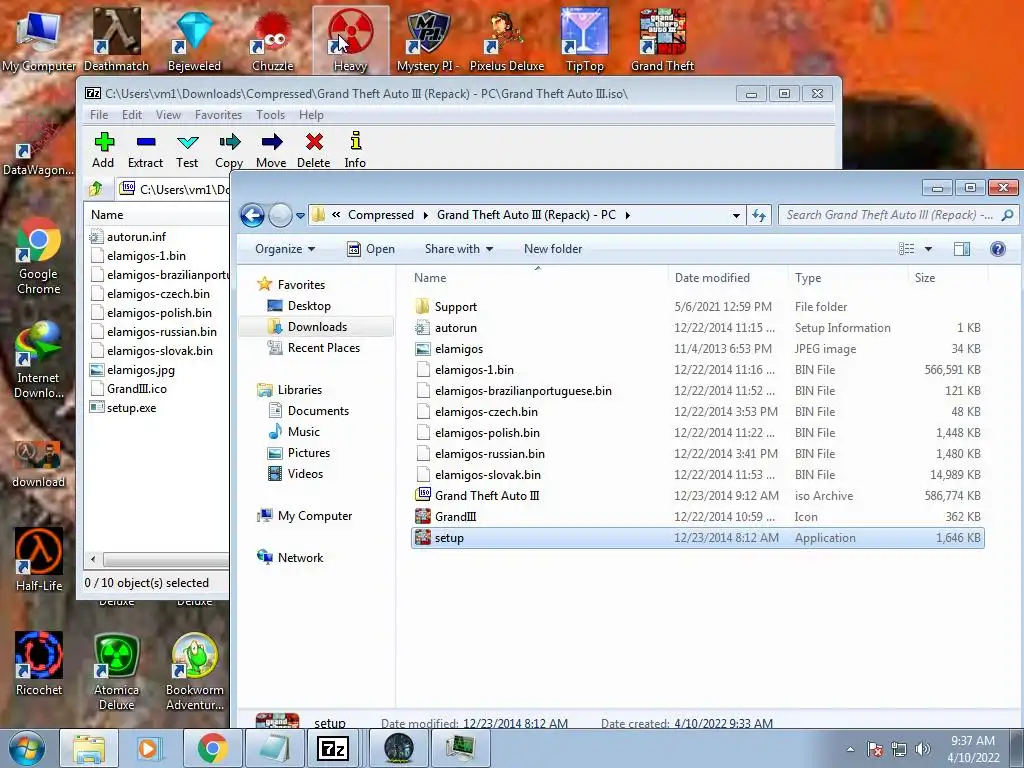Screen dimensions: 1024x768
Task: Select elamigos.jpg in 7-Zip list
Action: (140, 370)
